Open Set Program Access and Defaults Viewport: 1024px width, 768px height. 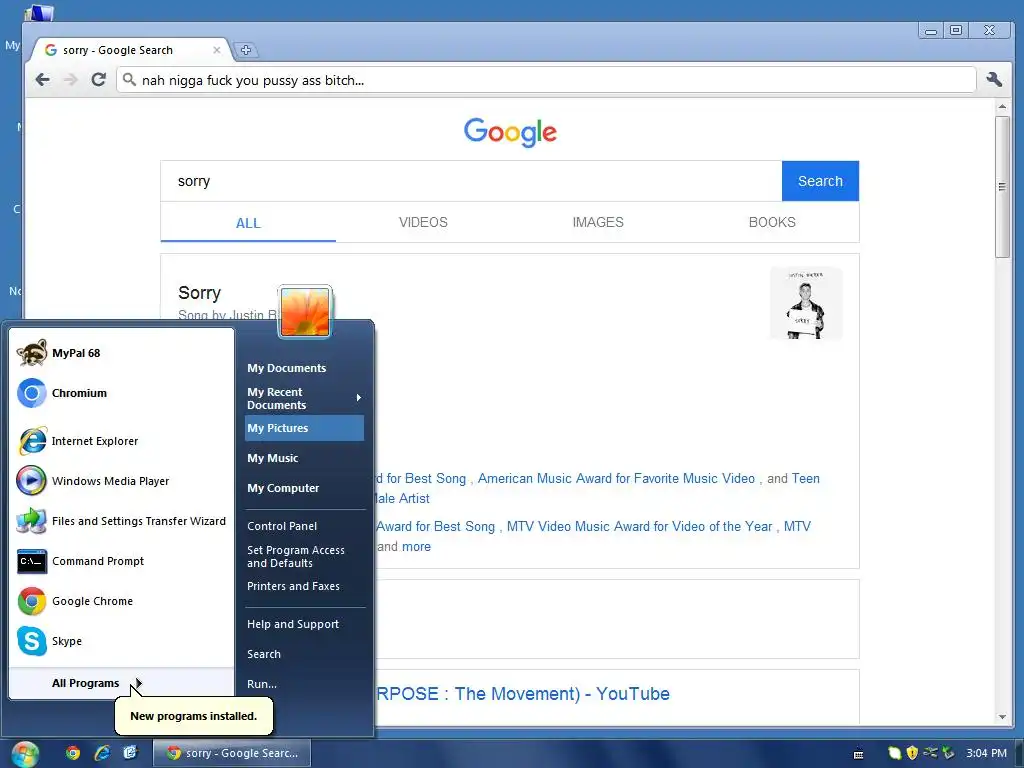[x=304, y=556]
